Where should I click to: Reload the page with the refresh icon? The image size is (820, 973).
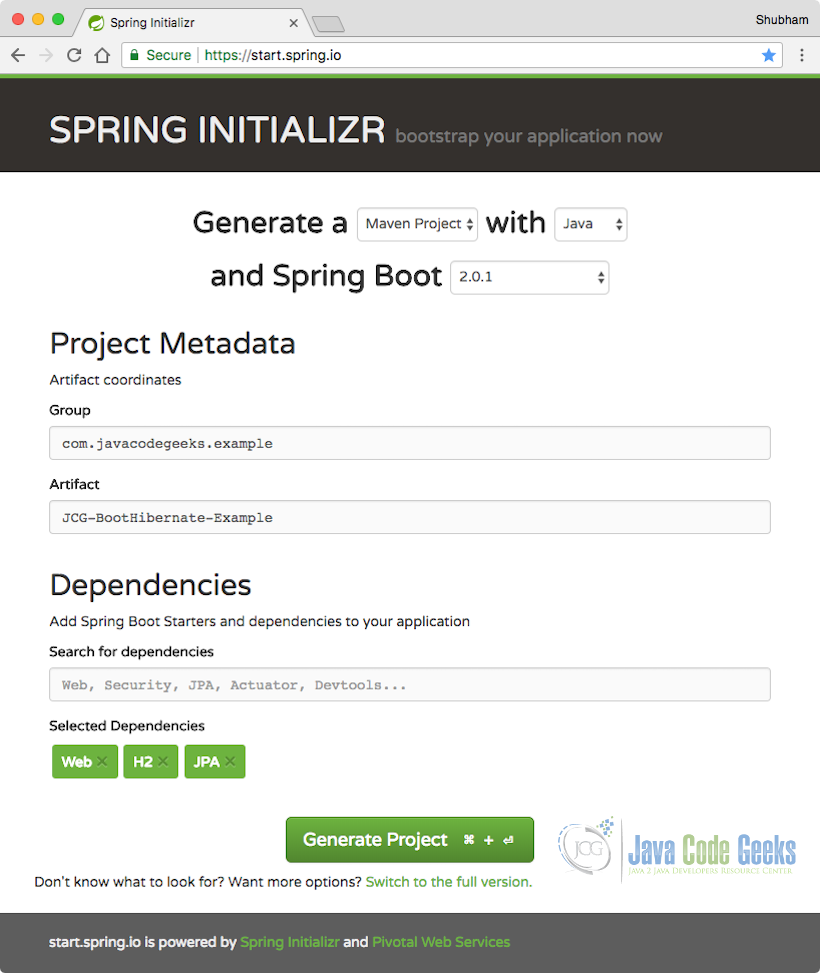[x=74, y=55]
